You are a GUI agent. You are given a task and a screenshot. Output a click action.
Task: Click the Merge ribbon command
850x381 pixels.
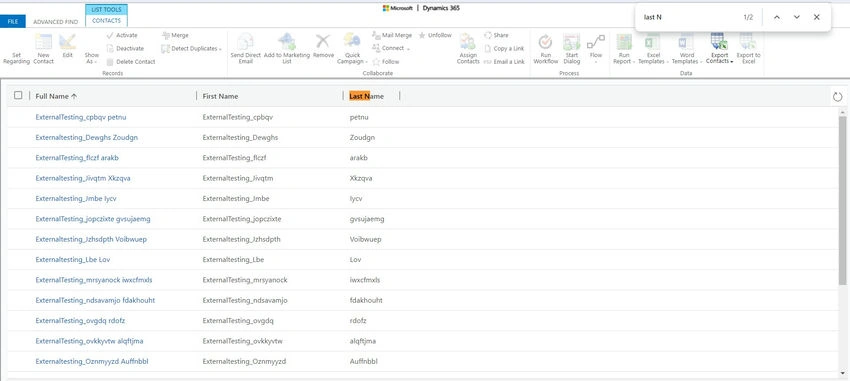coord(175,35)
